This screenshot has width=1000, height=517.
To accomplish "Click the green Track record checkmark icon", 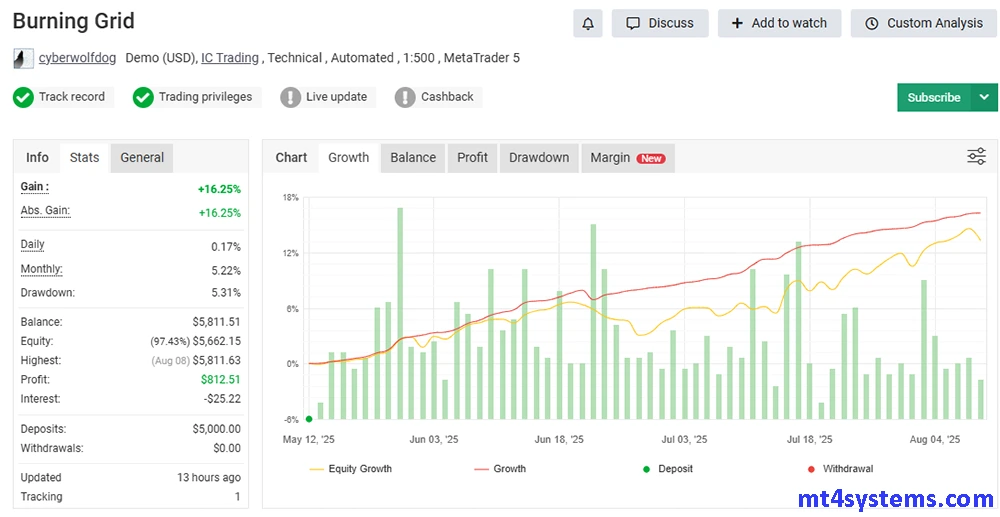I will coord(24,97).
